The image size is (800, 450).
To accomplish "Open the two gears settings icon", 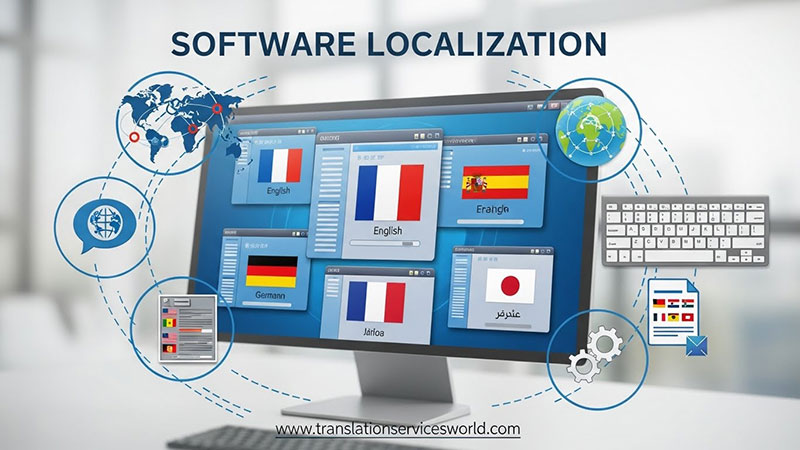I will point(595,354).
